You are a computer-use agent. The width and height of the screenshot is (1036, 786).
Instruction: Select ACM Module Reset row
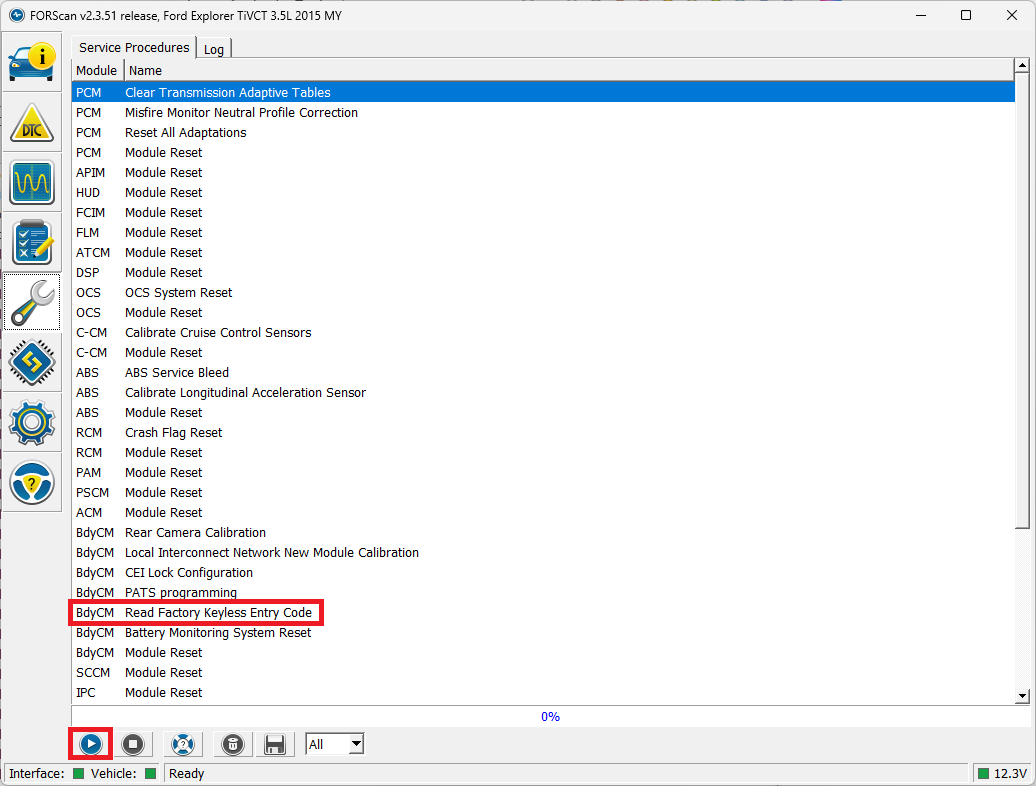click(x=543, y=513)
